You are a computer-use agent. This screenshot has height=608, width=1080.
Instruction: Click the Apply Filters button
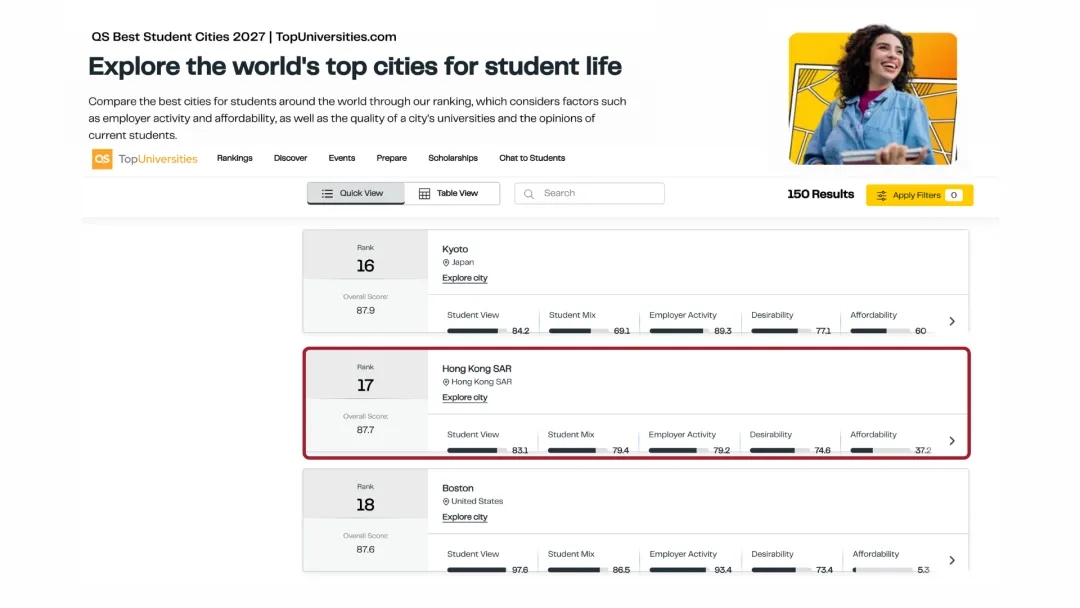pos(920,196)
